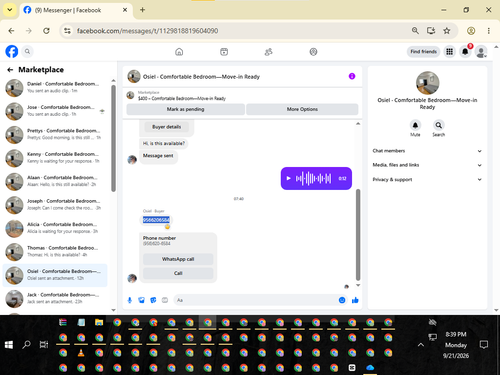Viewport: 500px width, 375px height.
Task: Open the purple conversation info icon
Action: (352, 76)
